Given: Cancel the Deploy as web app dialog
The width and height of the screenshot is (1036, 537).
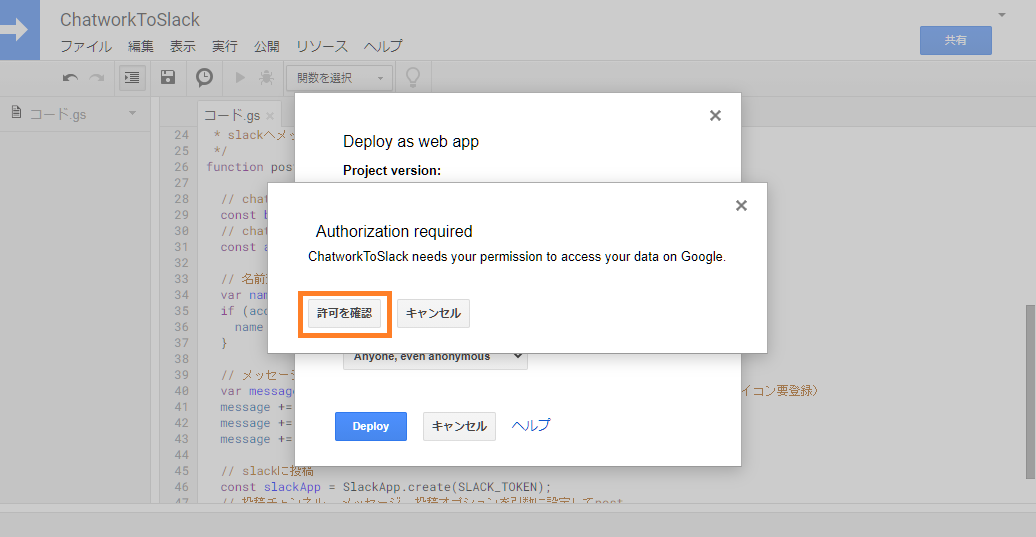Looking at the screenshot, I should coord(459,426).
